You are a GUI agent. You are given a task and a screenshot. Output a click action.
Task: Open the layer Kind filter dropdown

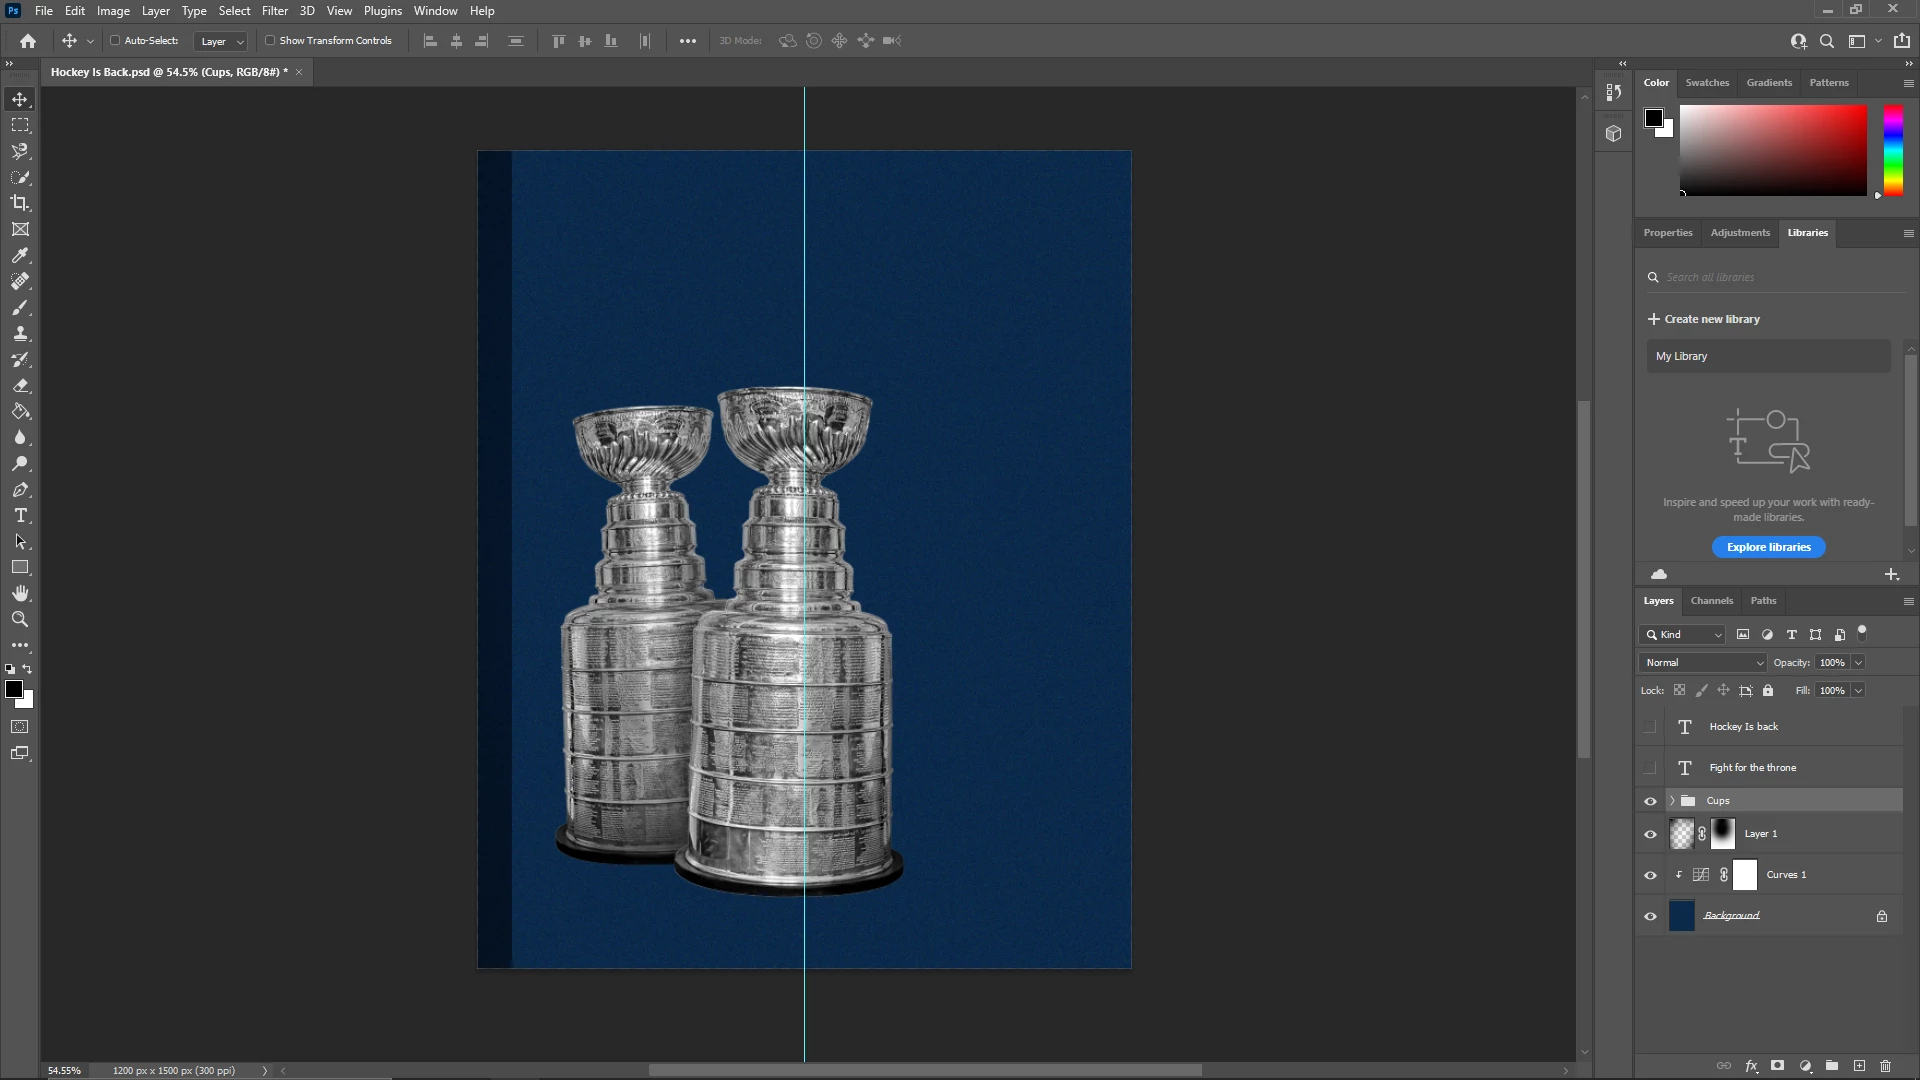1683,635
